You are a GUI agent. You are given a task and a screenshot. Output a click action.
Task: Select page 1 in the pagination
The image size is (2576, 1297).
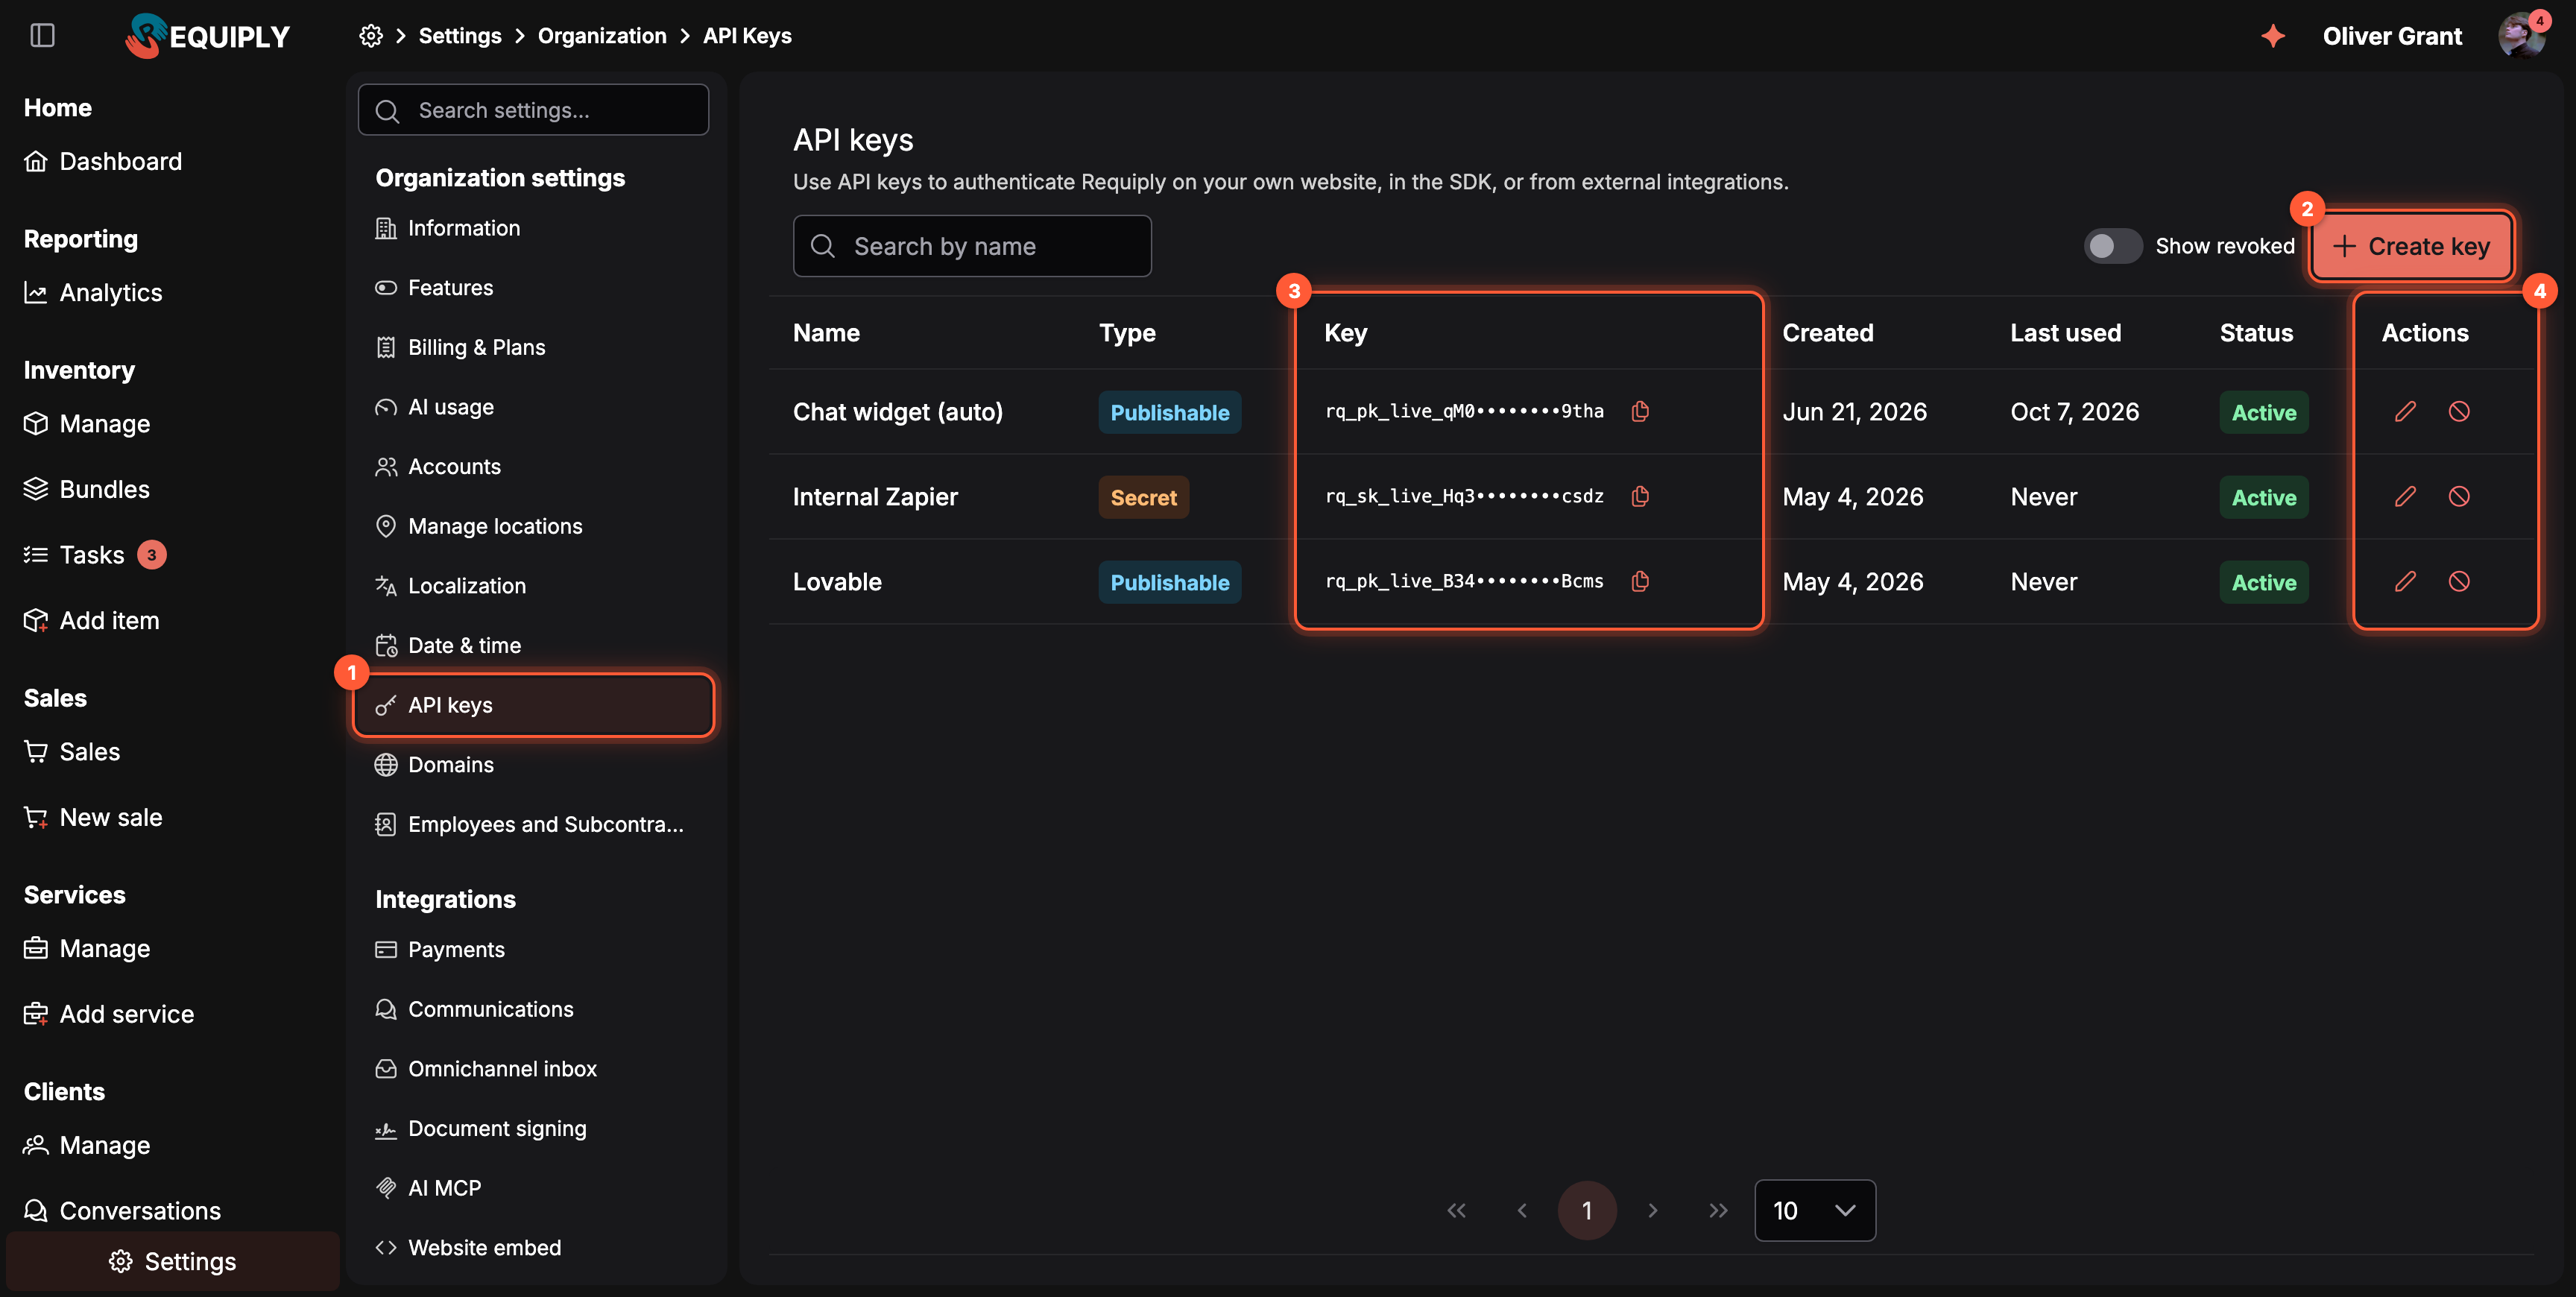1587,1211
